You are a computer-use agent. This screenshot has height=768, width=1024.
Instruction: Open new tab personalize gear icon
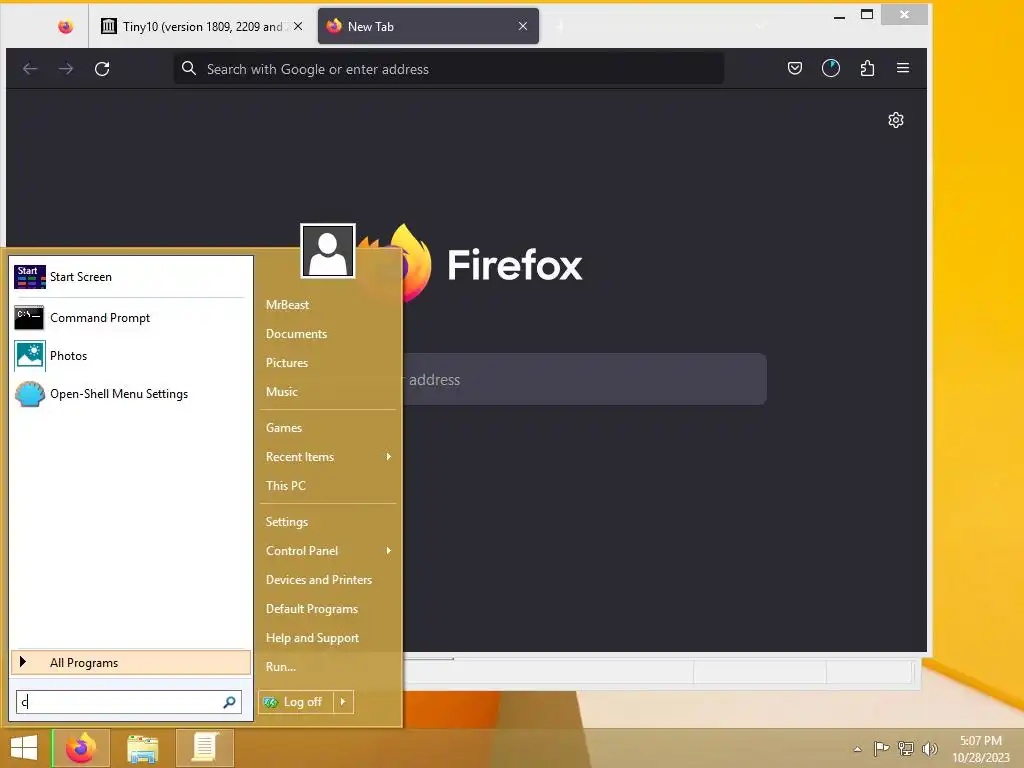pyautogui.click(x=896, y=120)
